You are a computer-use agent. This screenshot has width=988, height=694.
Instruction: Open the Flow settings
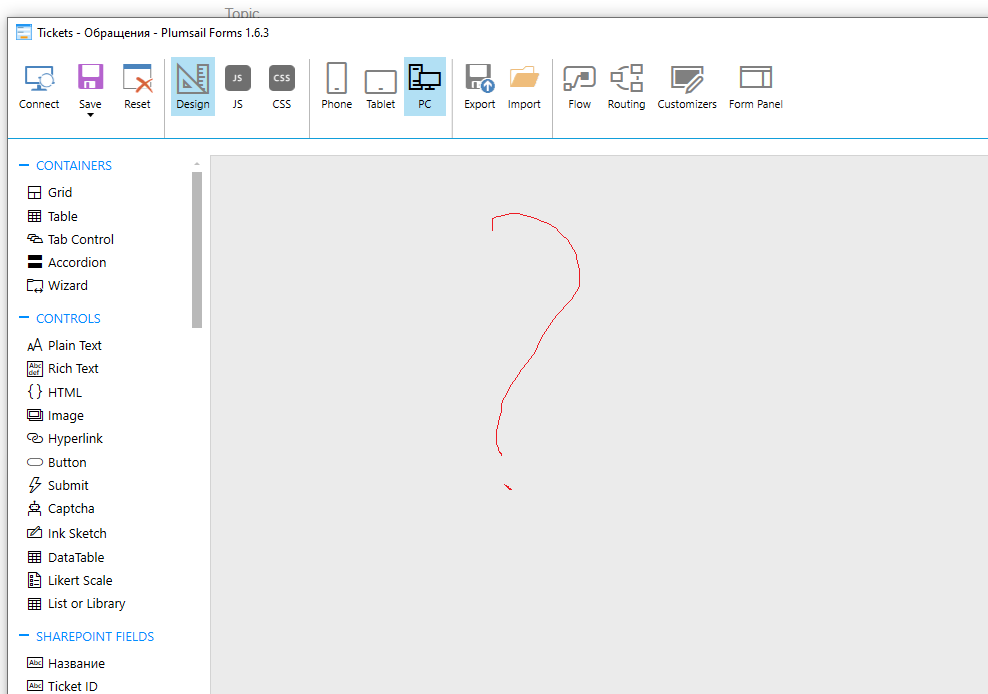(580, 87)
